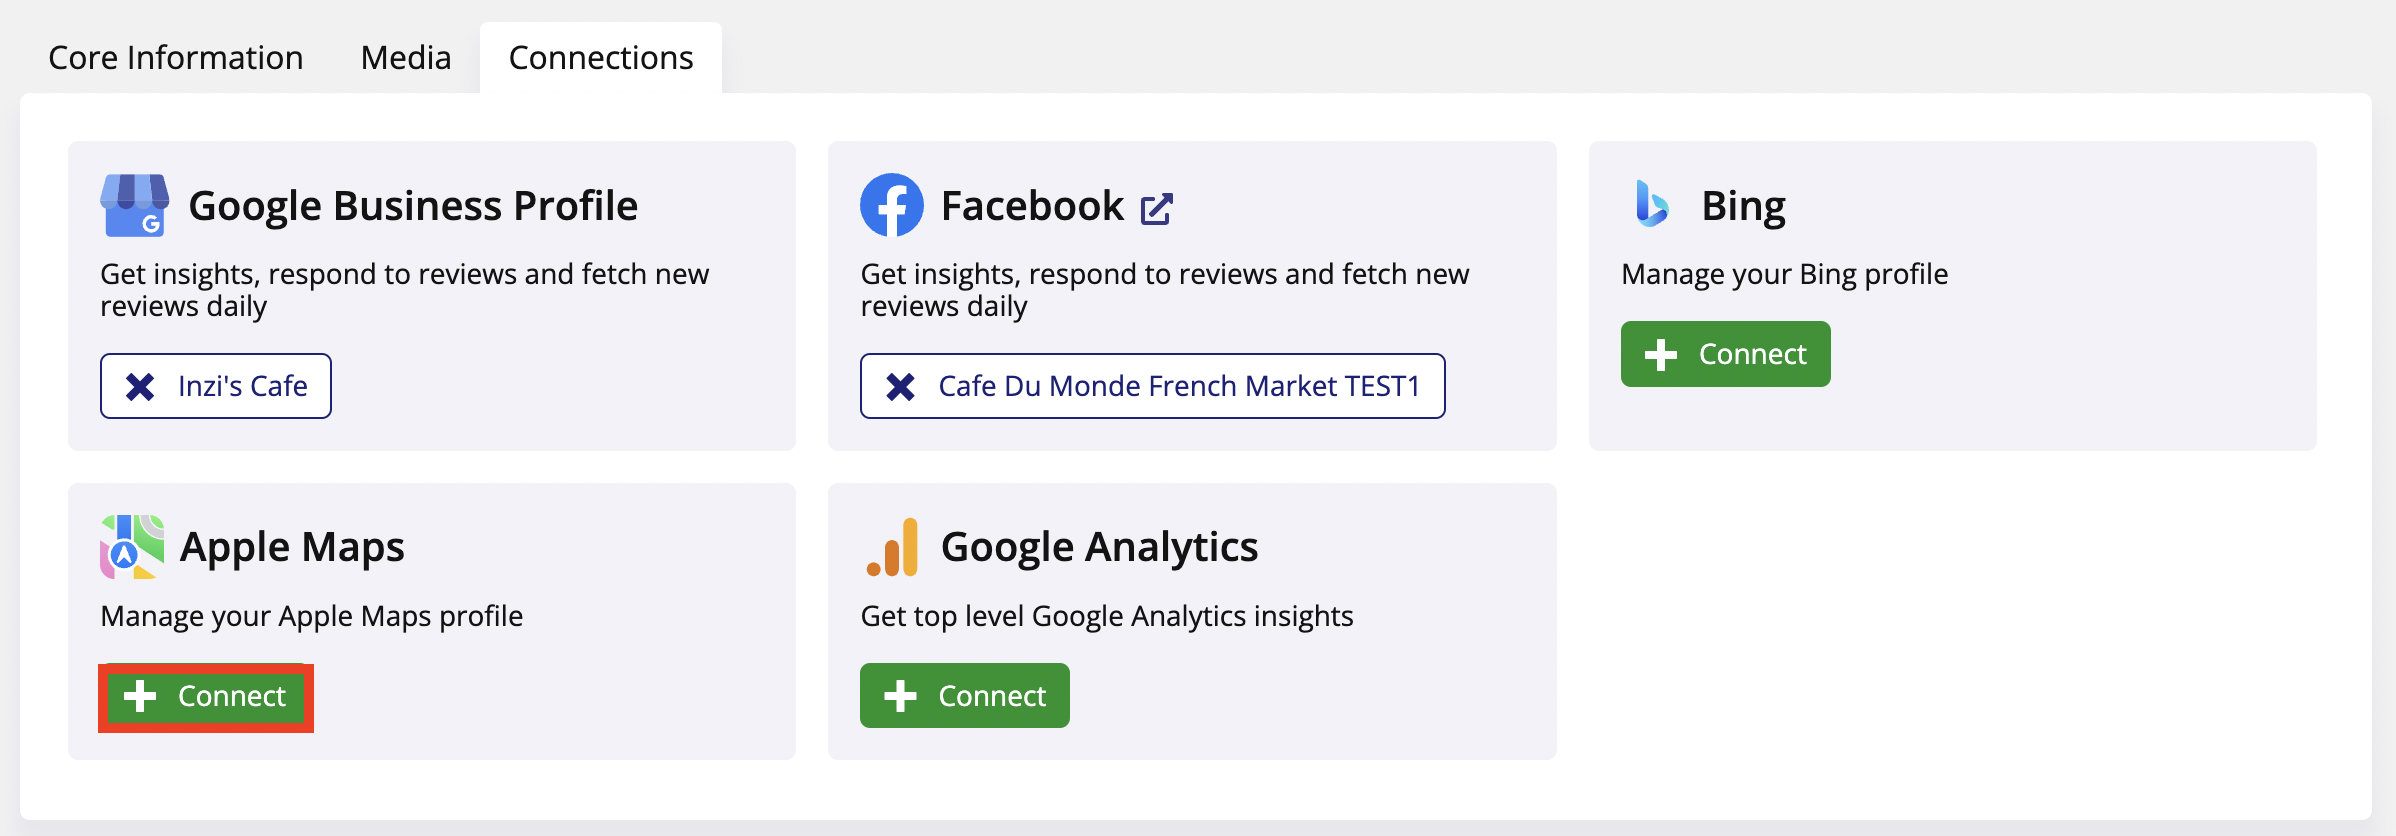Click plus icon on Google Analytics Connect
The width and height of the screenshot is (2396, 836).
(x=901, y=696)
